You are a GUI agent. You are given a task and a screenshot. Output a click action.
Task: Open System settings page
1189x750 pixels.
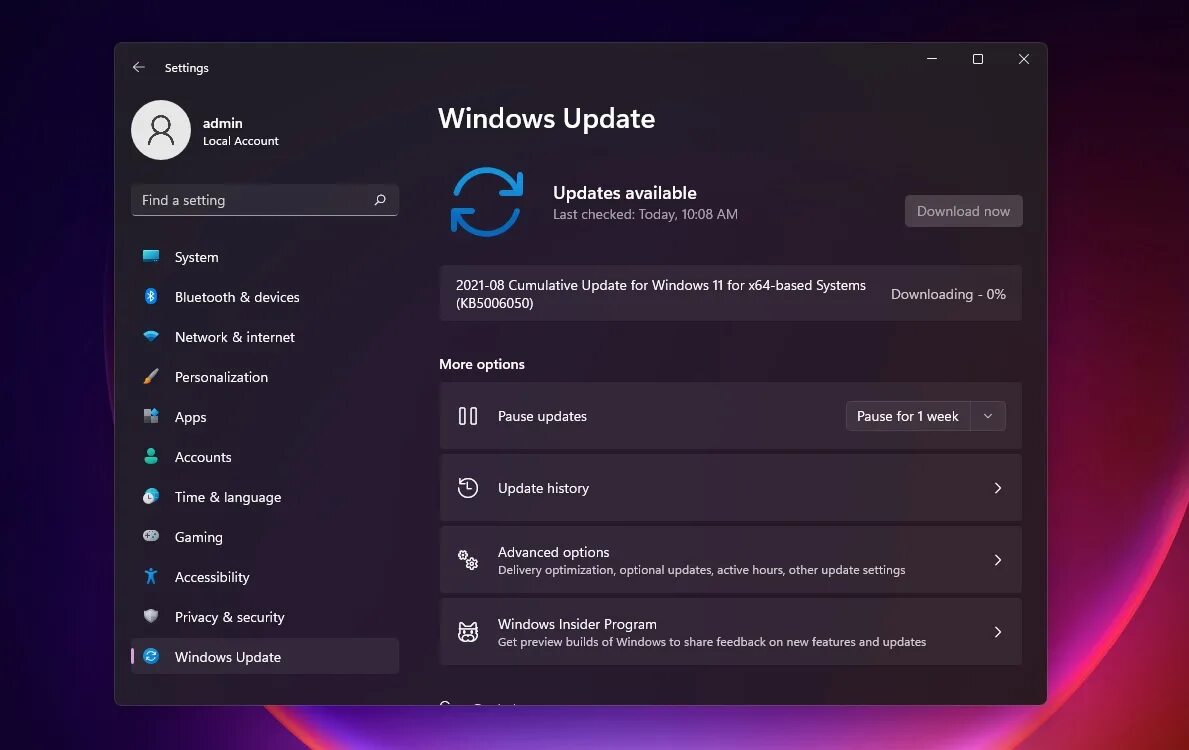(x=265, y=257)
